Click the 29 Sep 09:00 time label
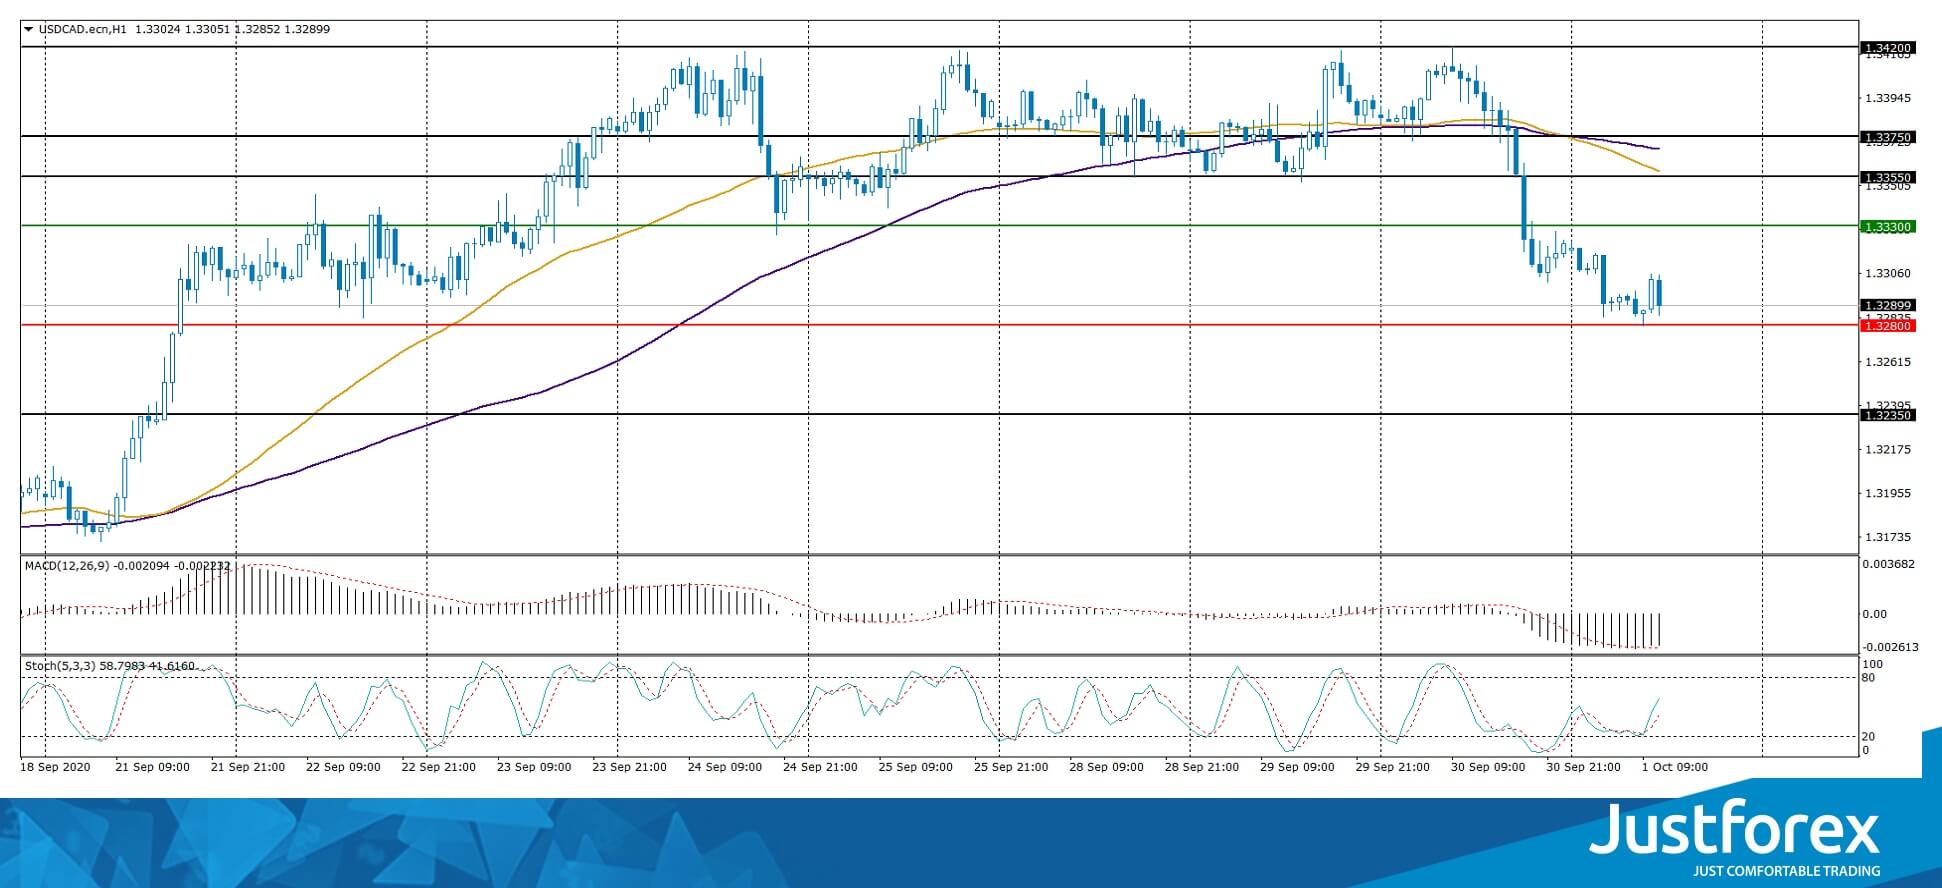 click(x=1298, y=767)
